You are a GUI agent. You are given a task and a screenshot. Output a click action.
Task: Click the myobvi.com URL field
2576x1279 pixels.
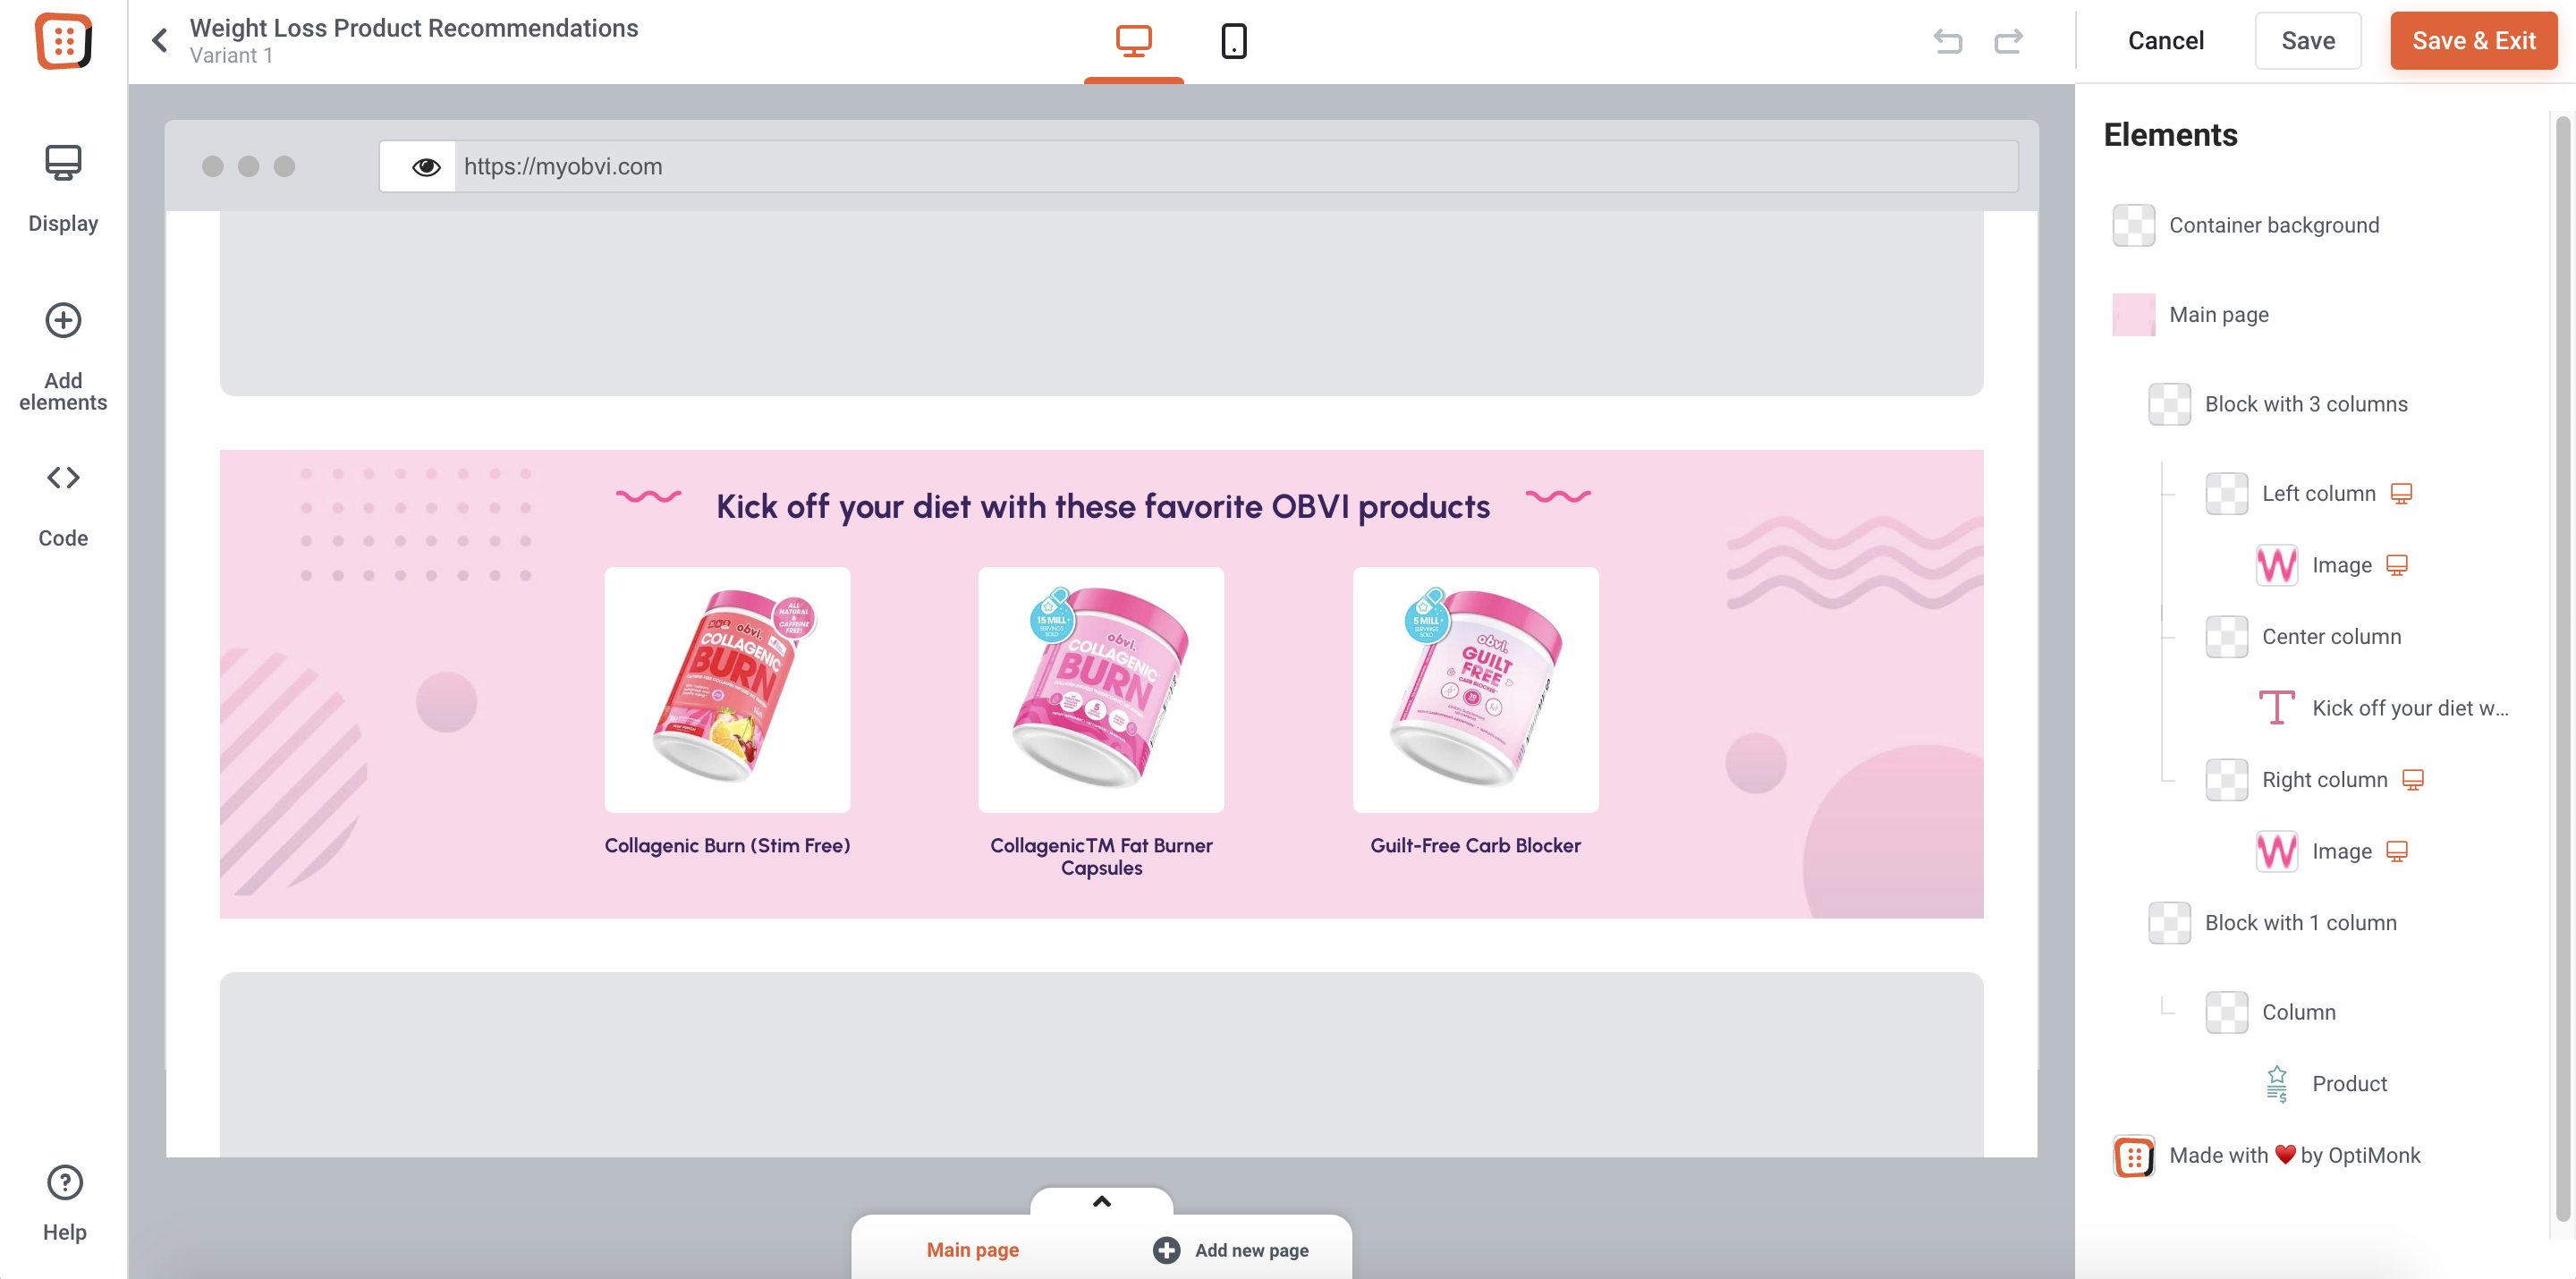coord(1236,167)
